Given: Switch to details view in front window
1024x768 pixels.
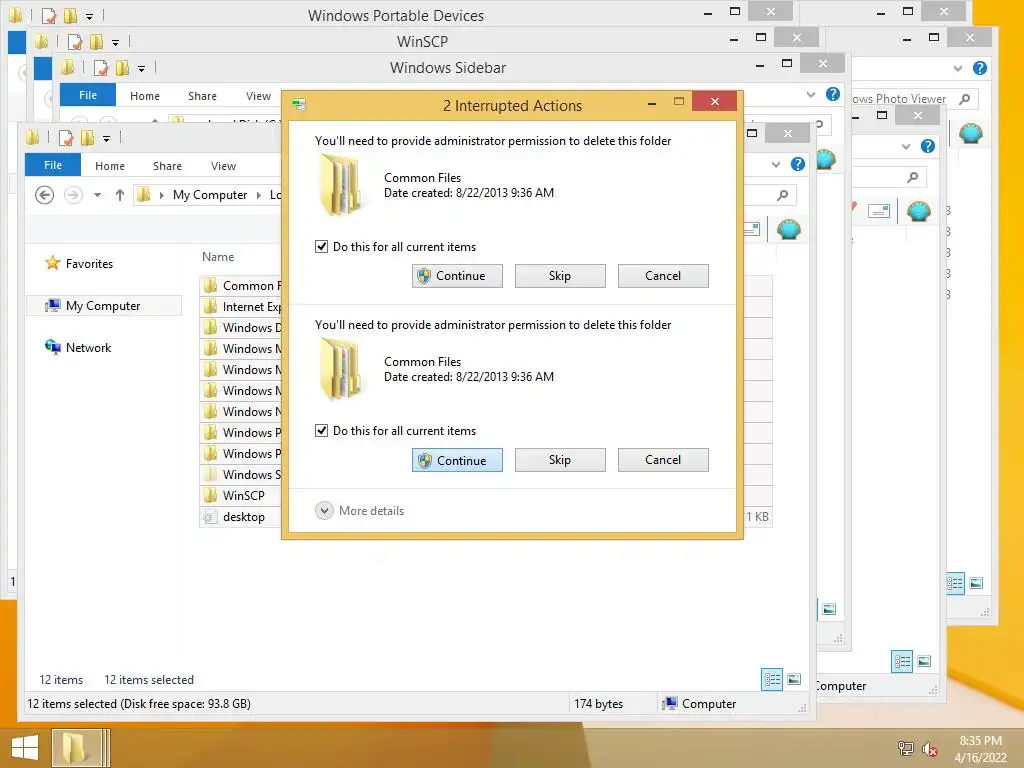Looking at the screenshot, I should click(772, 679).
